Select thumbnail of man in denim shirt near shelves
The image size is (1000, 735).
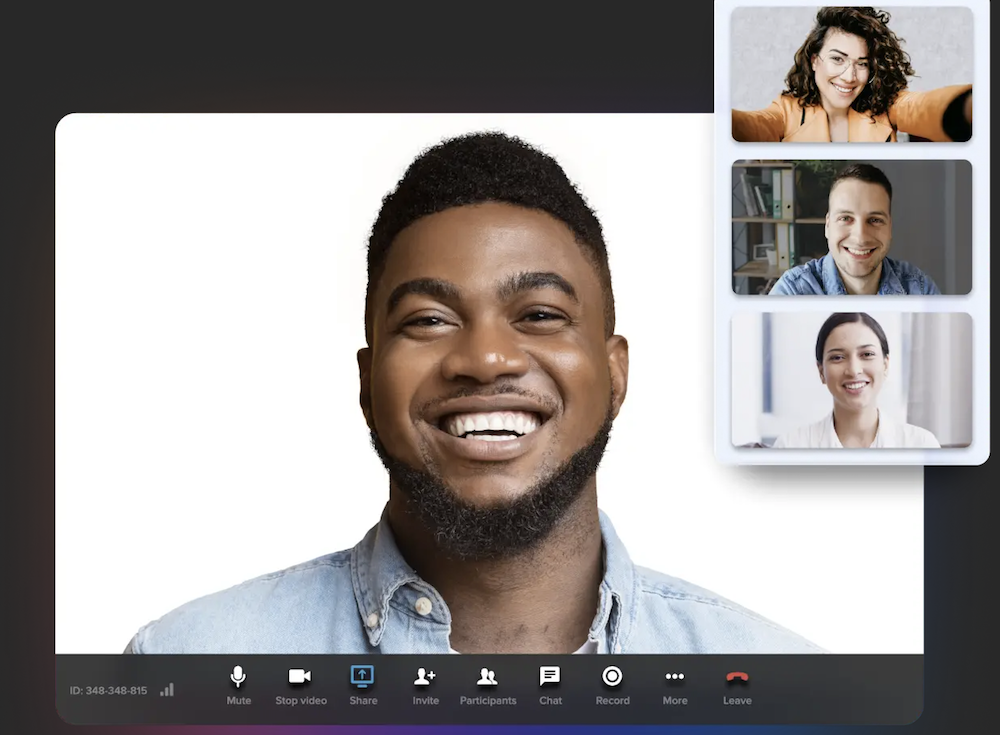point(851,227)
